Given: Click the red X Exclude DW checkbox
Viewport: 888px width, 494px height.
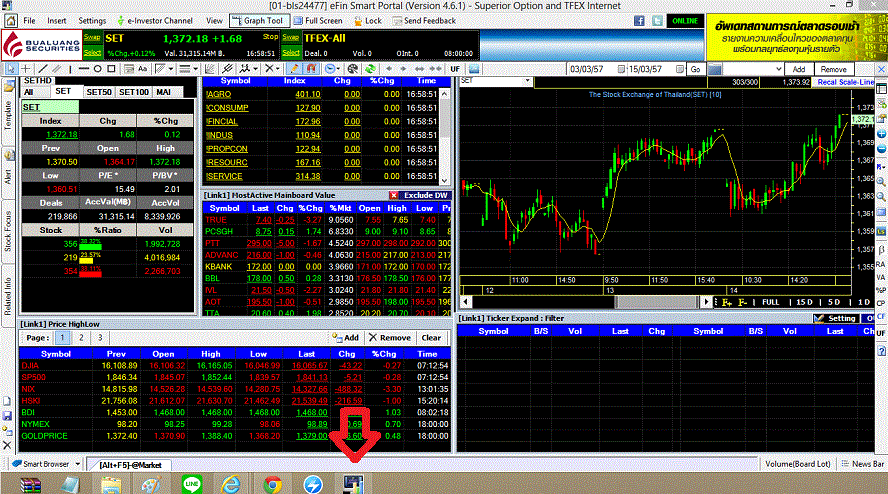Looking at the screenshot, I should [394, 195].
